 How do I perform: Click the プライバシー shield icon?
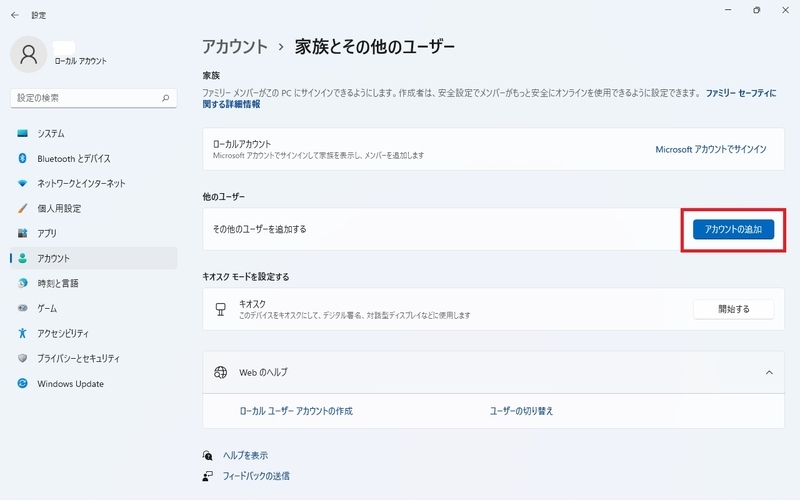[x=22, y=358]
